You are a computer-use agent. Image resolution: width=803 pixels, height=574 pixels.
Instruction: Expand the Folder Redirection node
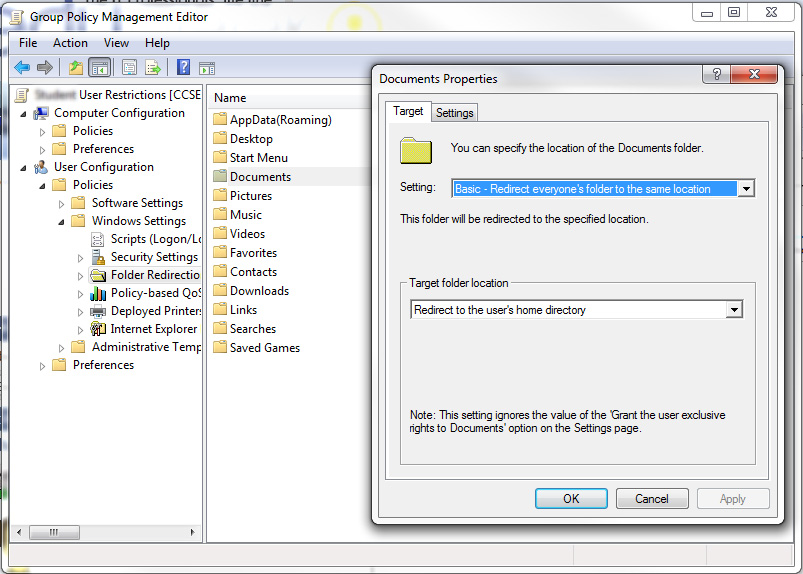pyautogui.click(x=80, y=276)
